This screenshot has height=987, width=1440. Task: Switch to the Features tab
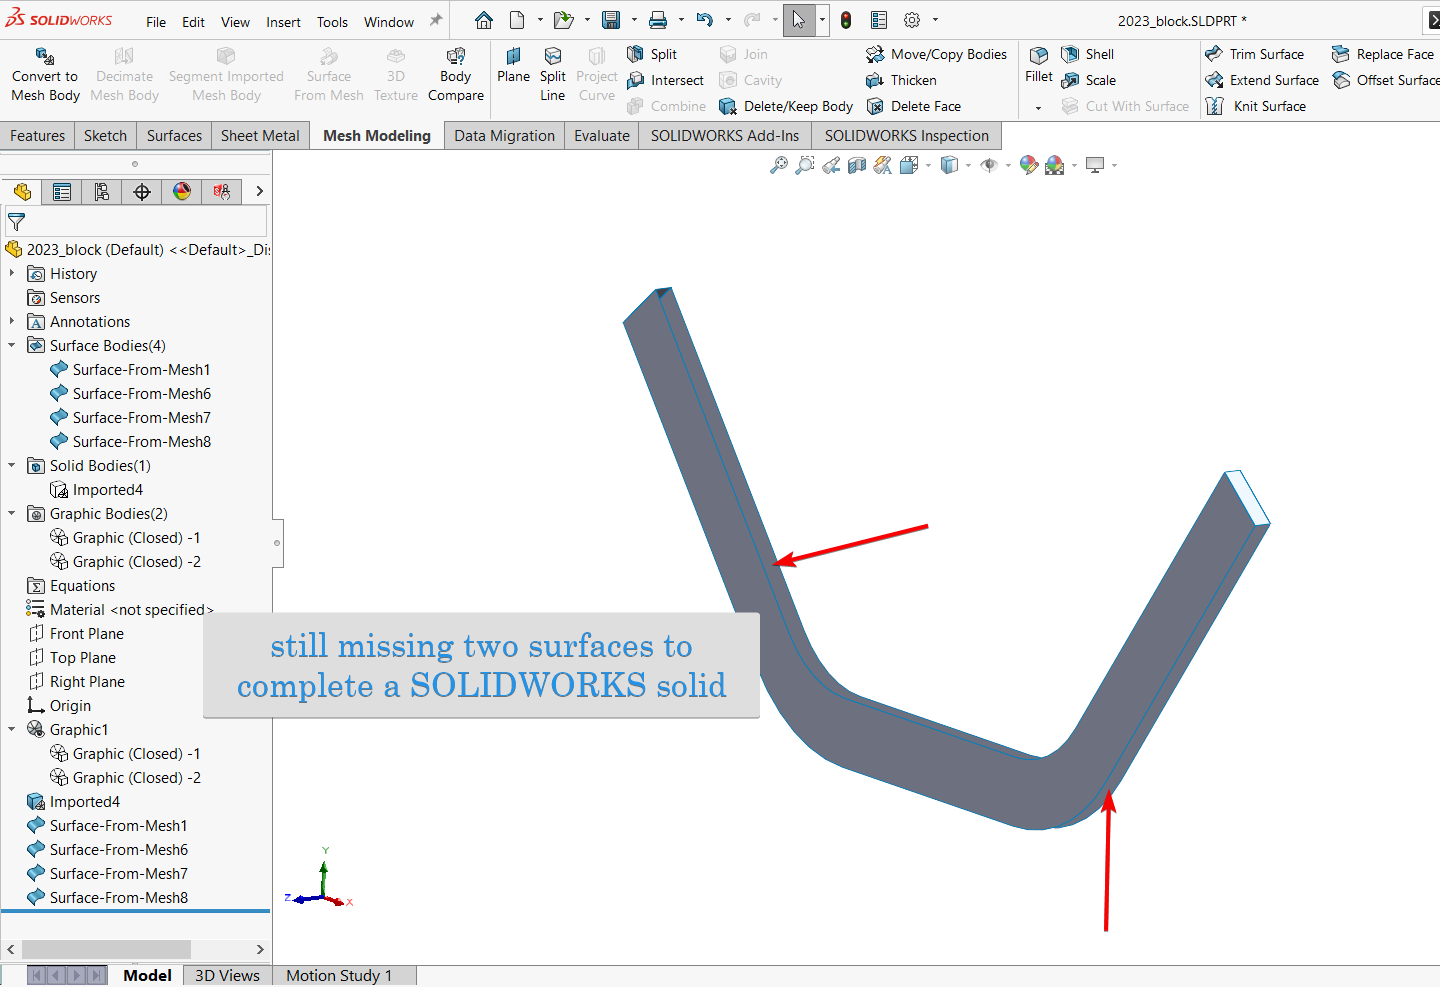click(37, 136)
